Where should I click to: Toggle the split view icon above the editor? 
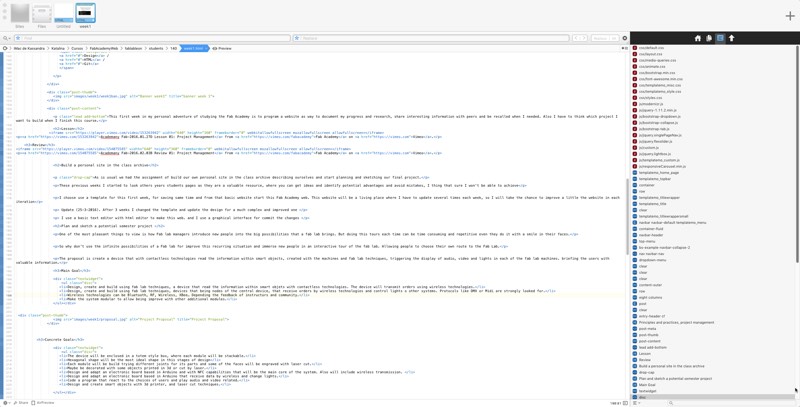626,48
